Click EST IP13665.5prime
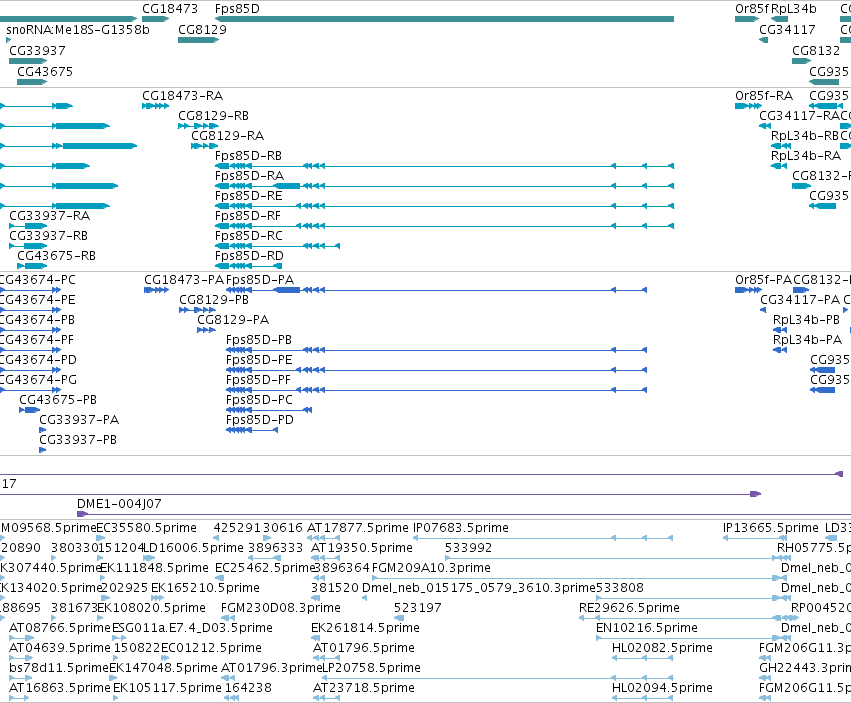 (x=771, y=528)
